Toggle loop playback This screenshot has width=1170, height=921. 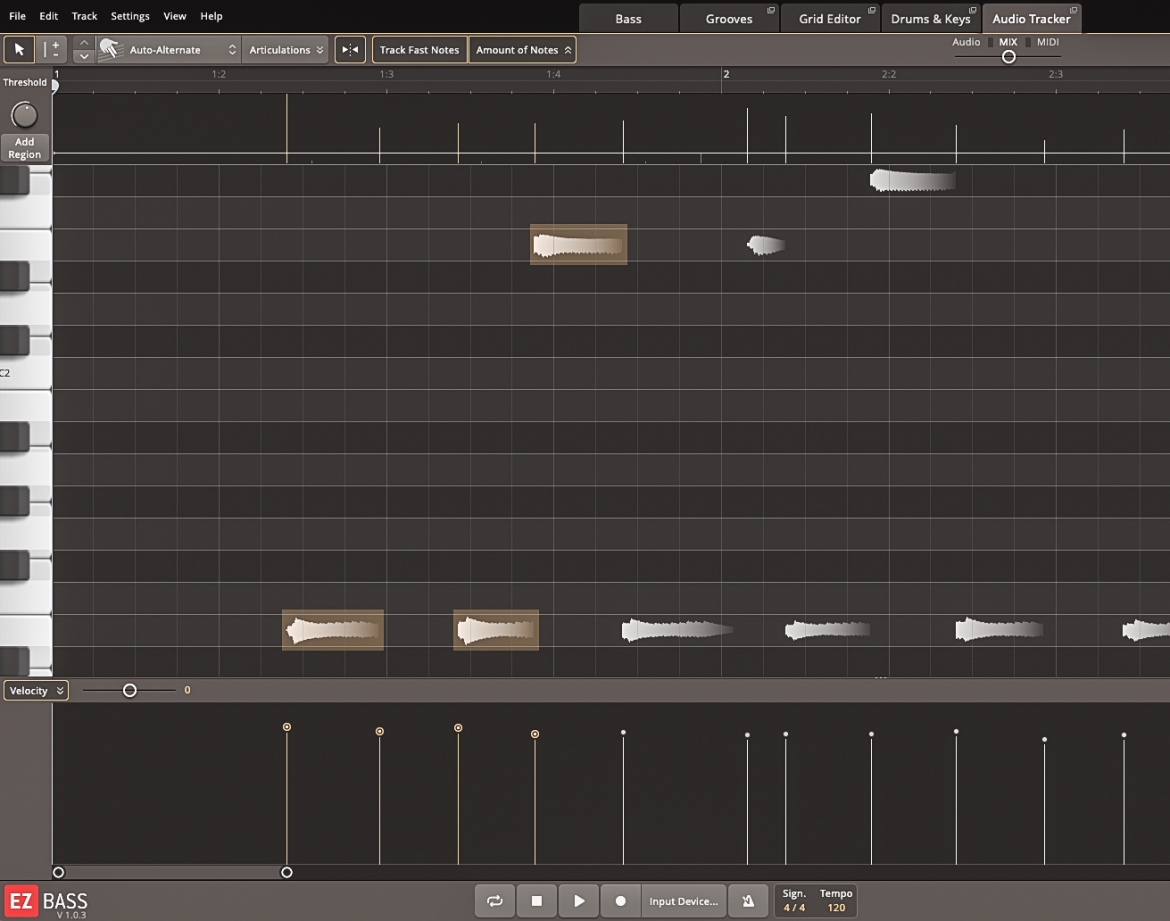click(495, 901)
